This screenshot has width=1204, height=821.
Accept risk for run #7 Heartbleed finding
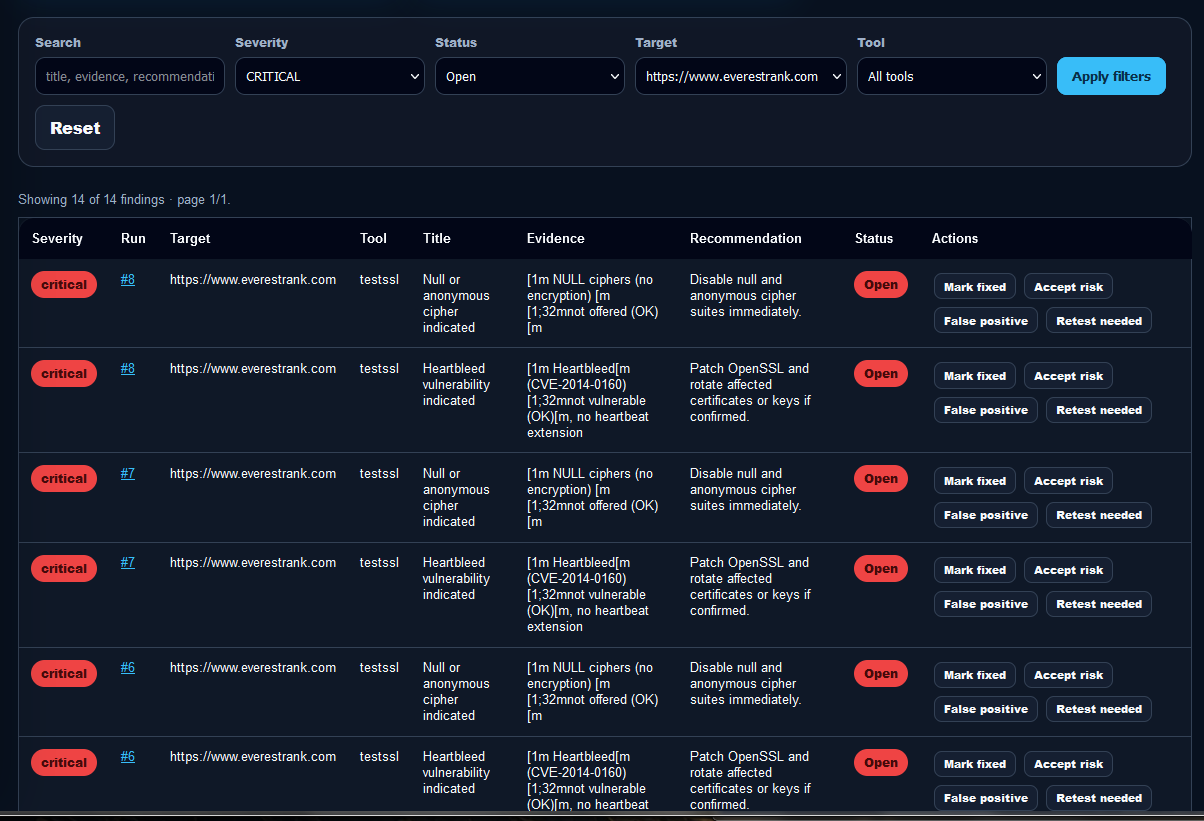(1068, 570)
